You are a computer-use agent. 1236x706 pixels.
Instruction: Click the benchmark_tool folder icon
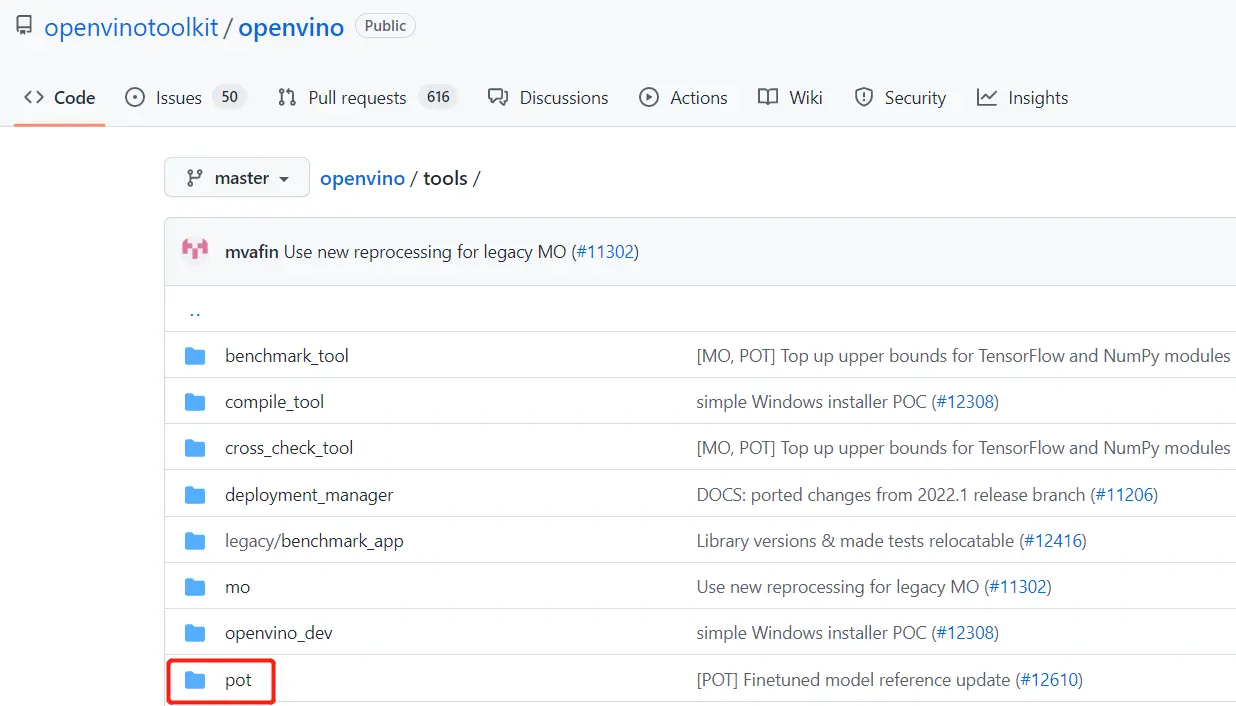(195, 356)
